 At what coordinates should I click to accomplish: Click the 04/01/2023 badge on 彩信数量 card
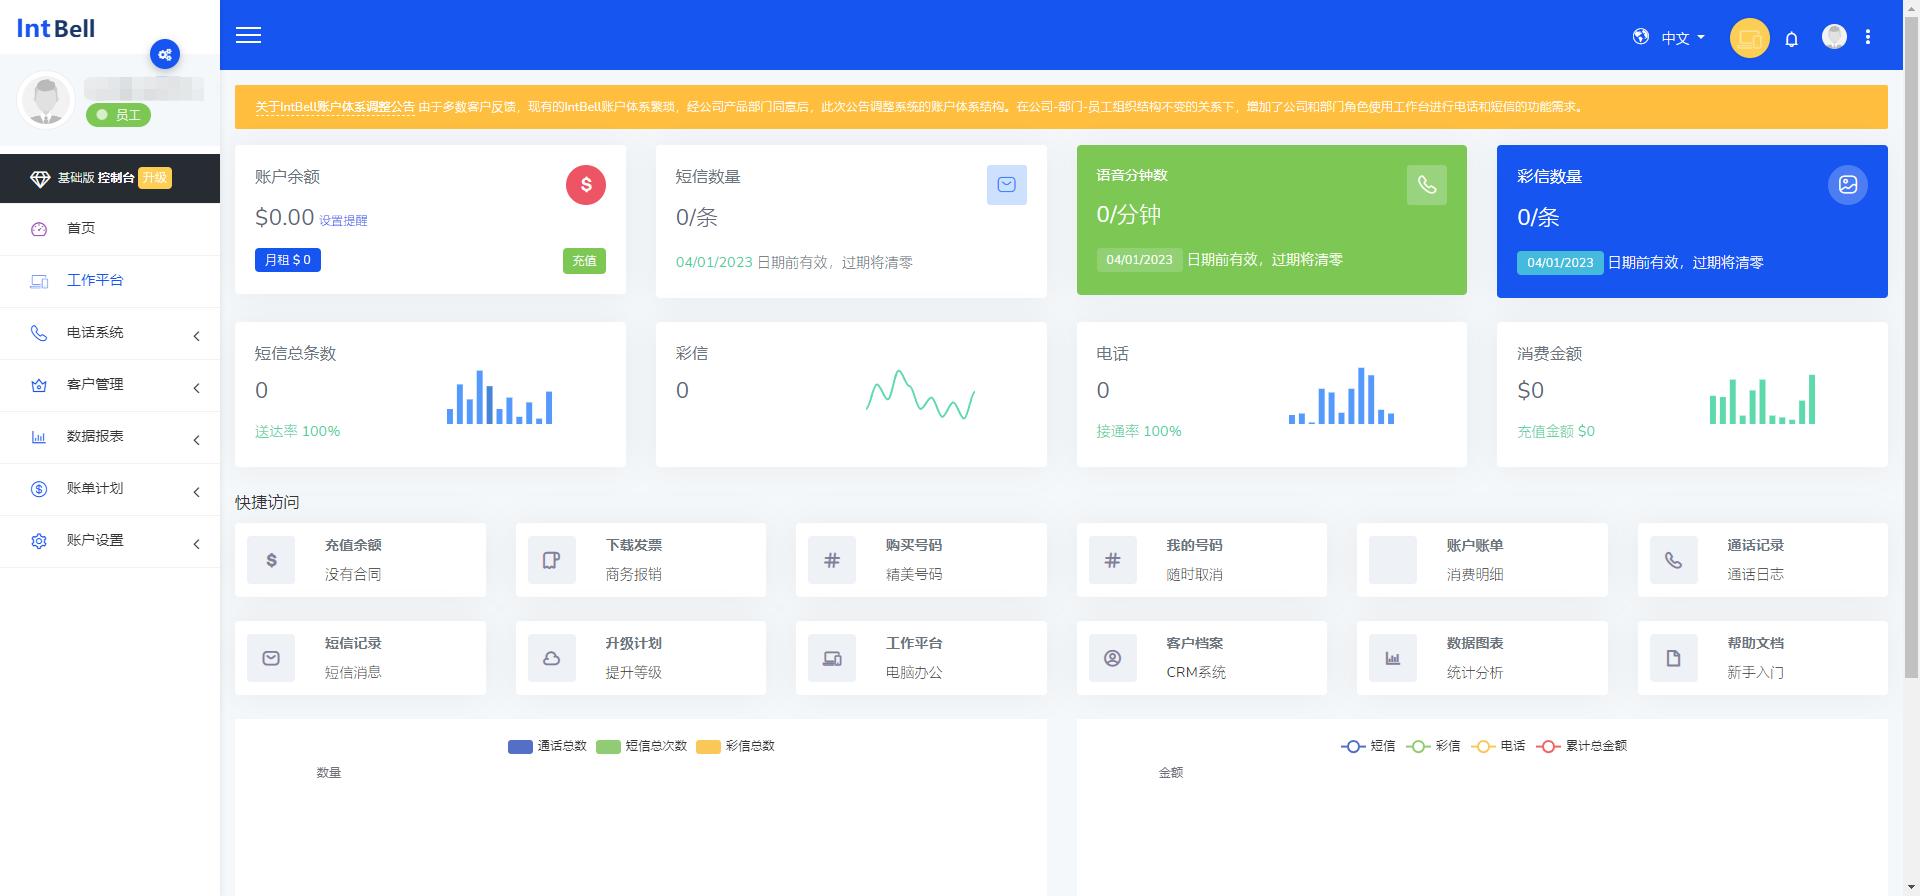coord(1560,262)
